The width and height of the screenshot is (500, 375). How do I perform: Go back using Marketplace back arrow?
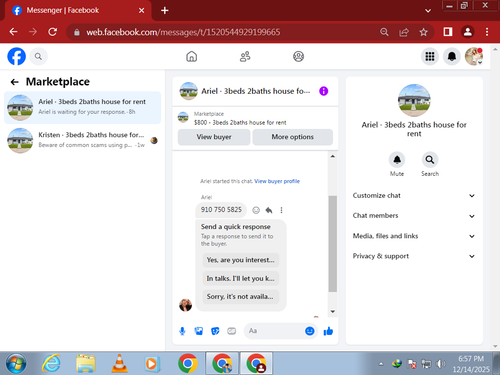pyautogui.click(x=14, y=82)
